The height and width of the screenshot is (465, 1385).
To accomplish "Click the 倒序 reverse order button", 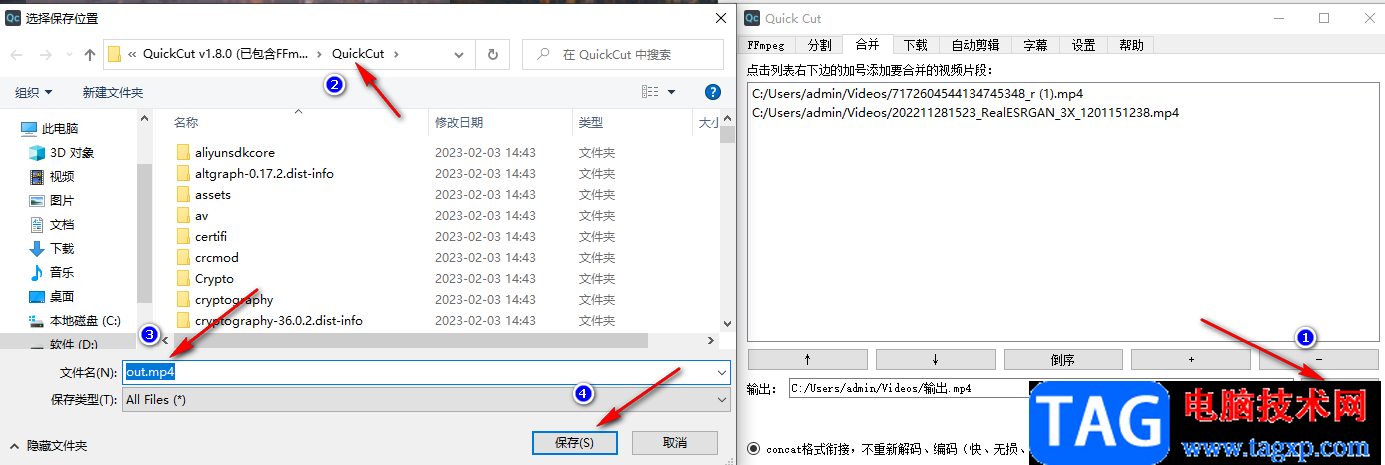I will [1063, 359].
